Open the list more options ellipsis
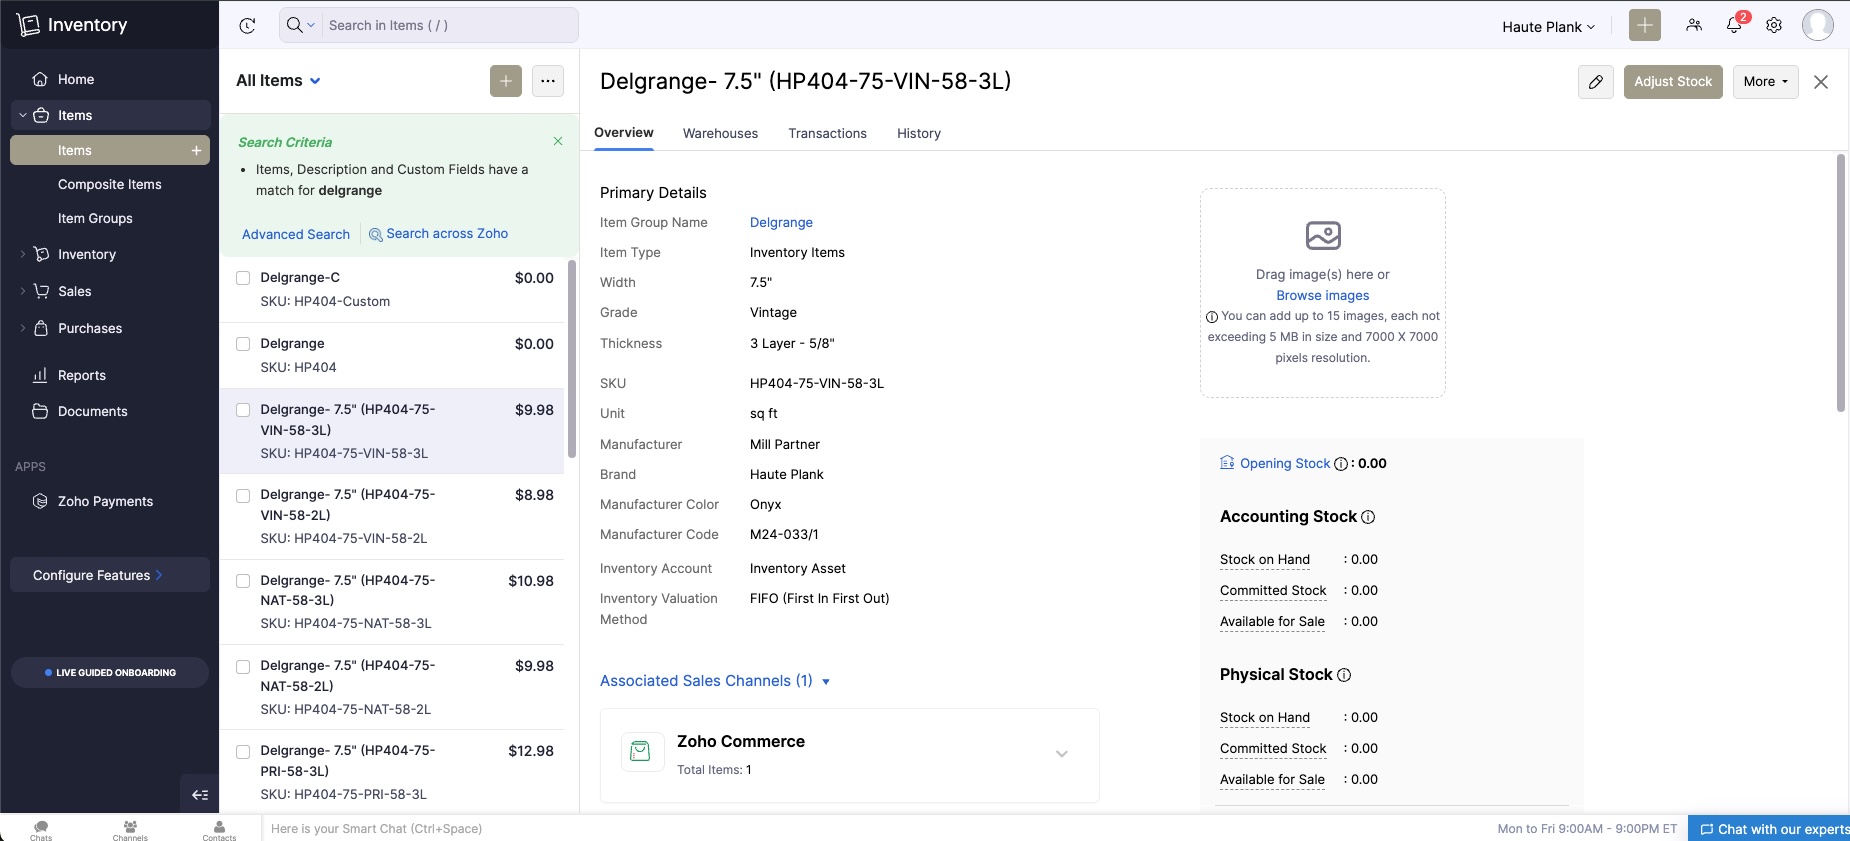1850x841 pixels. click(x=548, y=81)
